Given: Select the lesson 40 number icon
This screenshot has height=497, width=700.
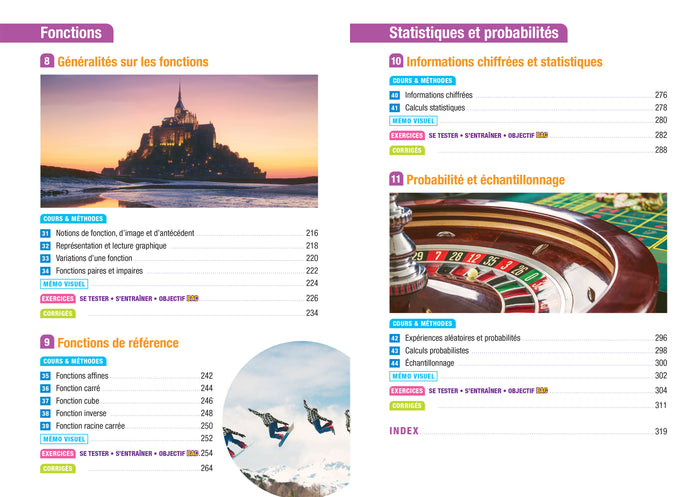Looking at the screenshot, I should point(395,95).
